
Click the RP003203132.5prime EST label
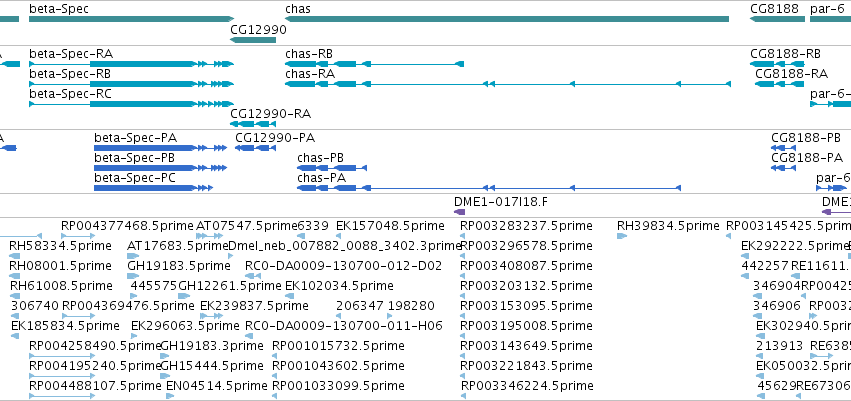tap(526, 285)
